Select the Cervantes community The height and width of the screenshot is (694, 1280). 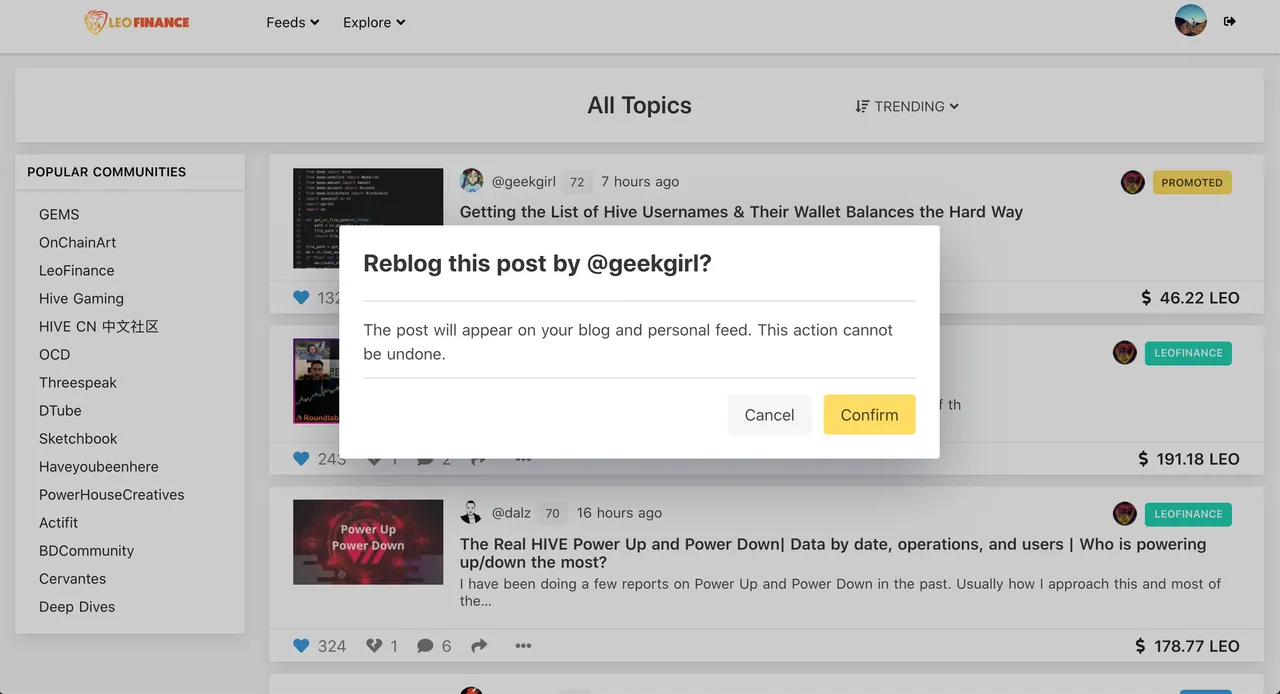coord(72,578)
